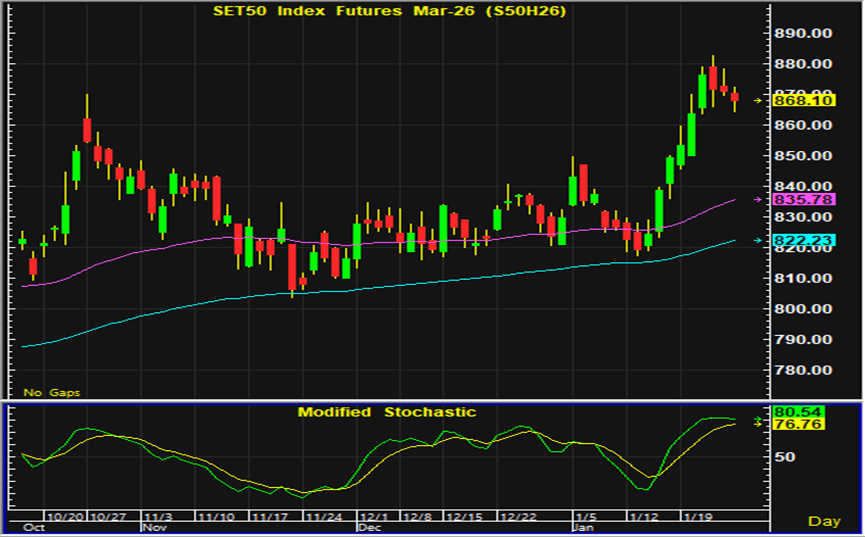The image size is (865, 537).
Task: Click the Jan month label on time axis
Action: tap(582, 526)
